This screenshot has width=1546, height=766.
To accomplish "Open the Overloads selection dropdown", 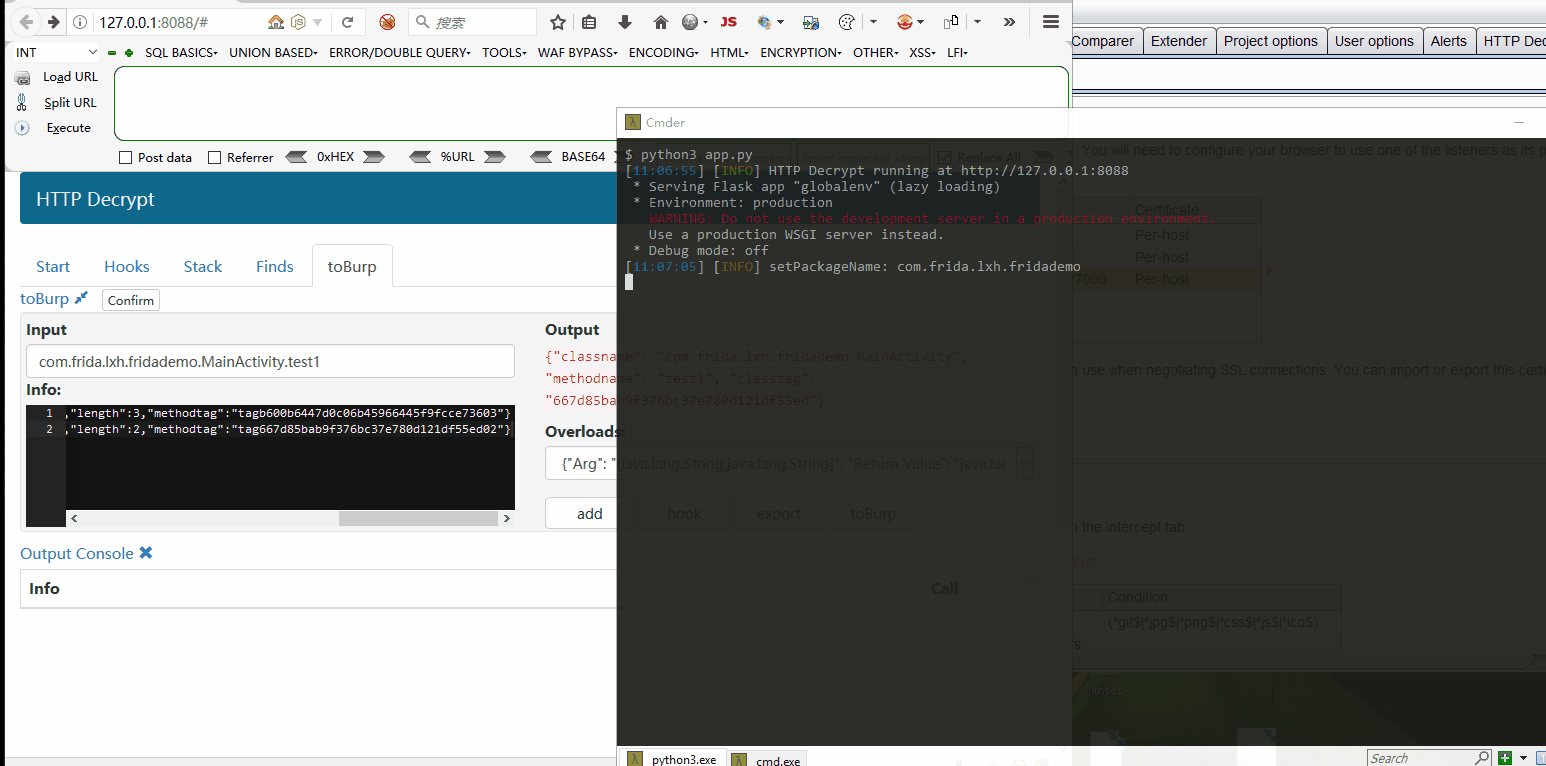I will point(789,463).
